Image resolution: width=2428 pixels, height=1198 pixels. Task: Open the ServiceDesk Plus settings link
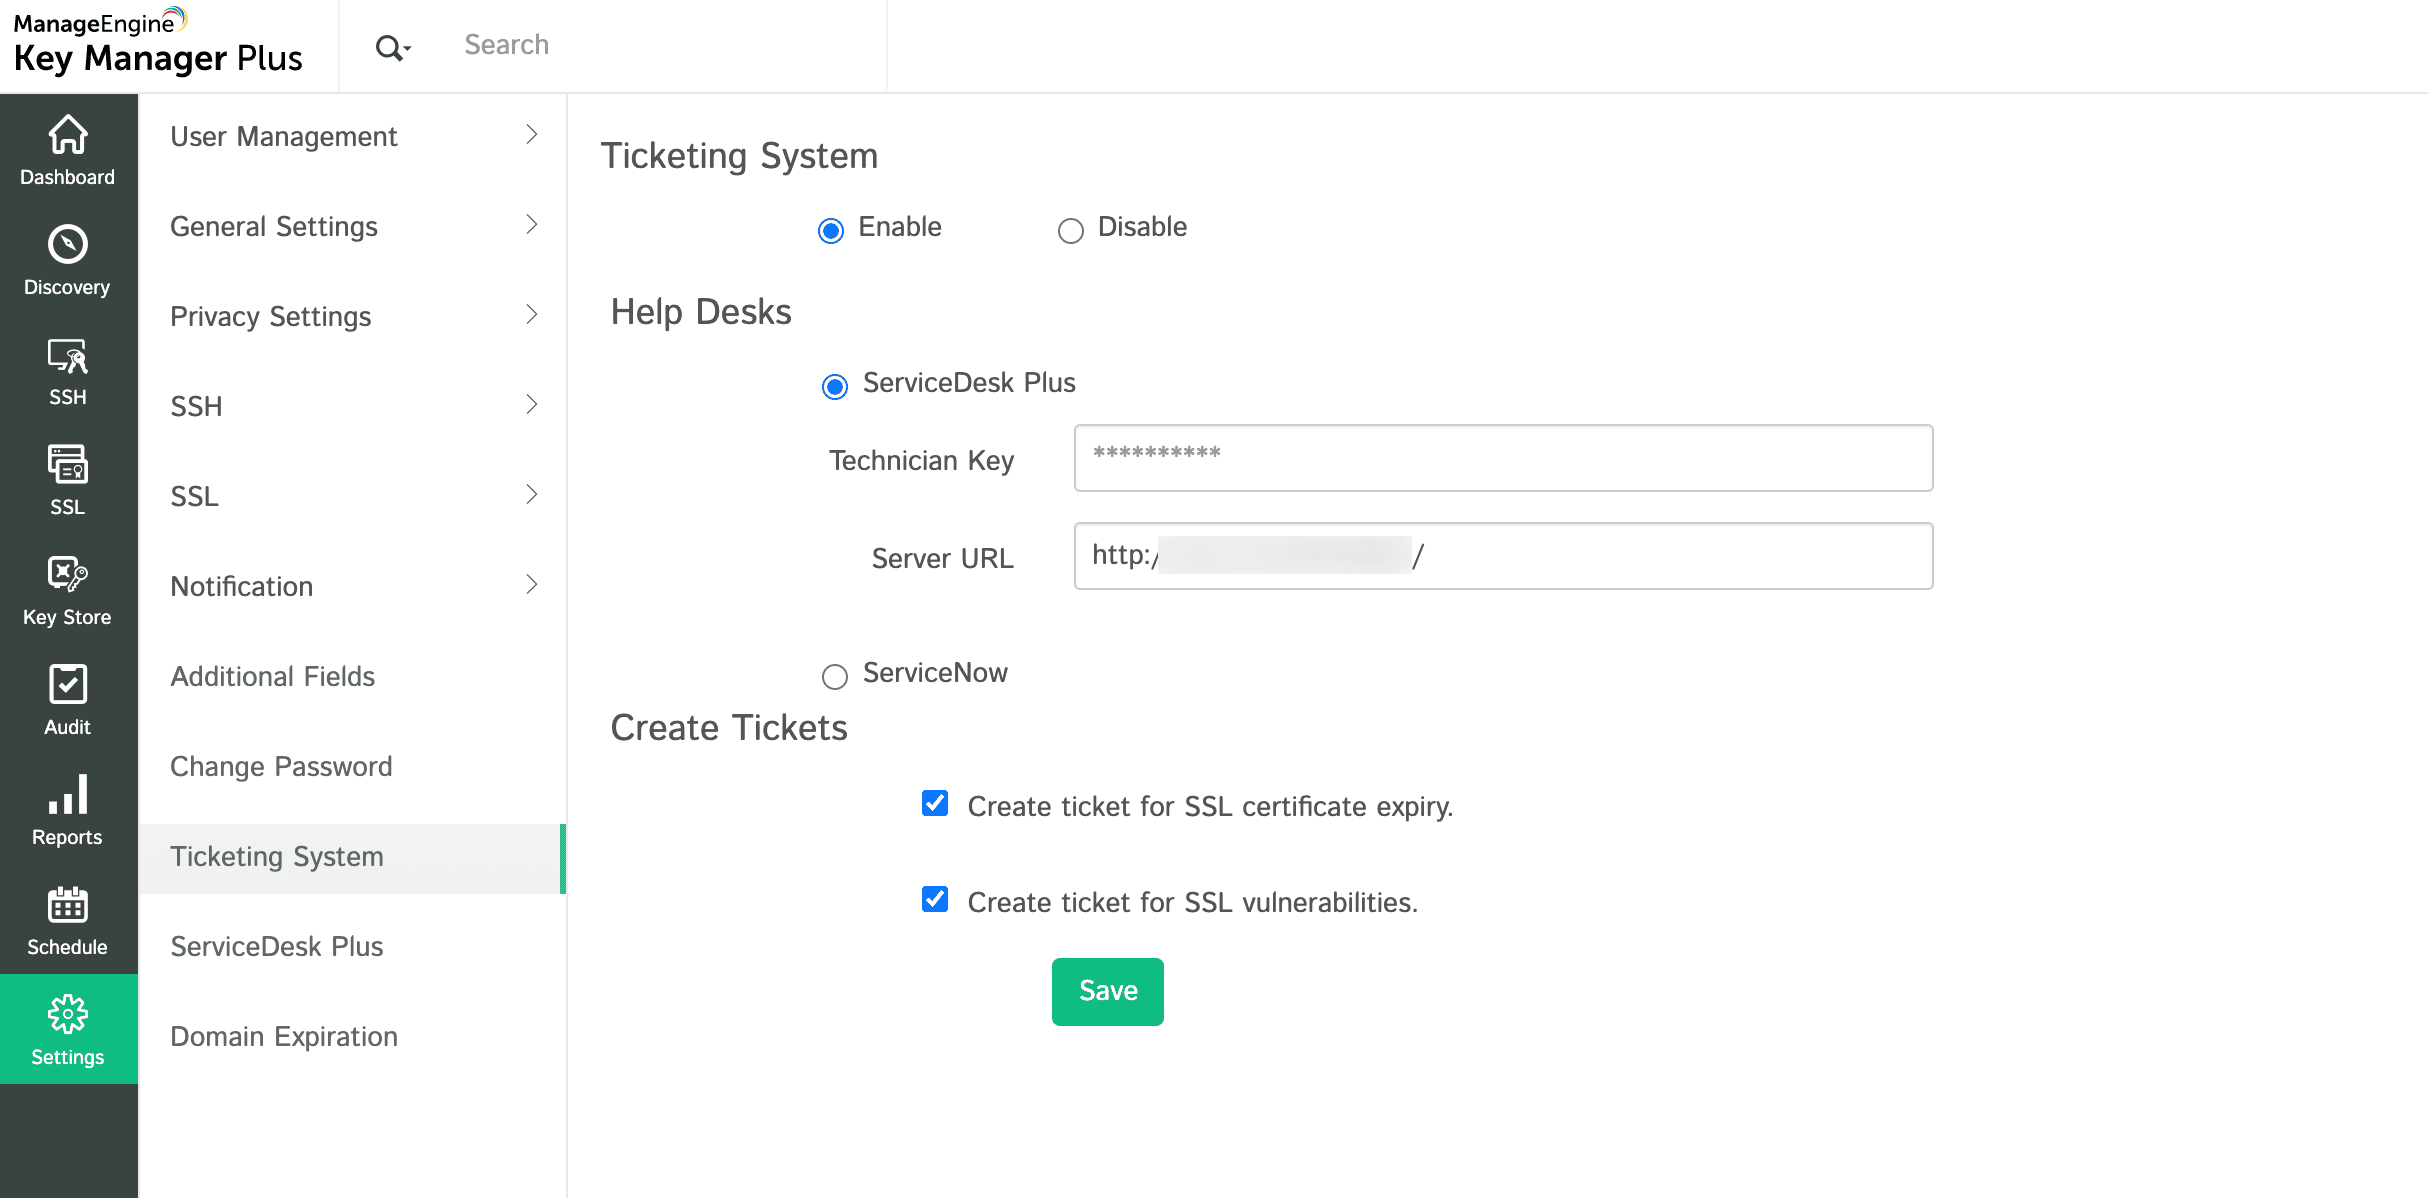(x=277, y=946)
